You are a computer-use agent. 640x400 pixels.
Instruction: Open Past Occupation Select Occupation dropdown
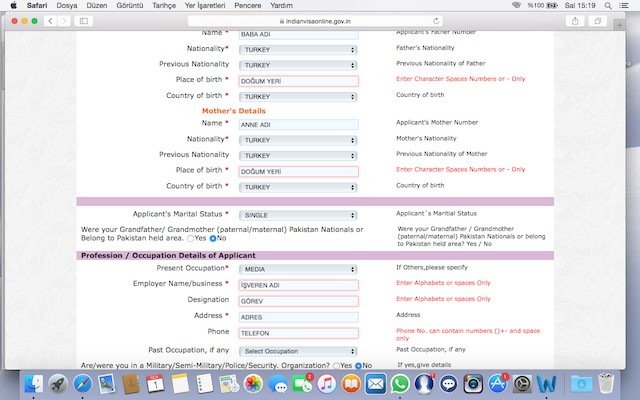[x=298, y=351]
